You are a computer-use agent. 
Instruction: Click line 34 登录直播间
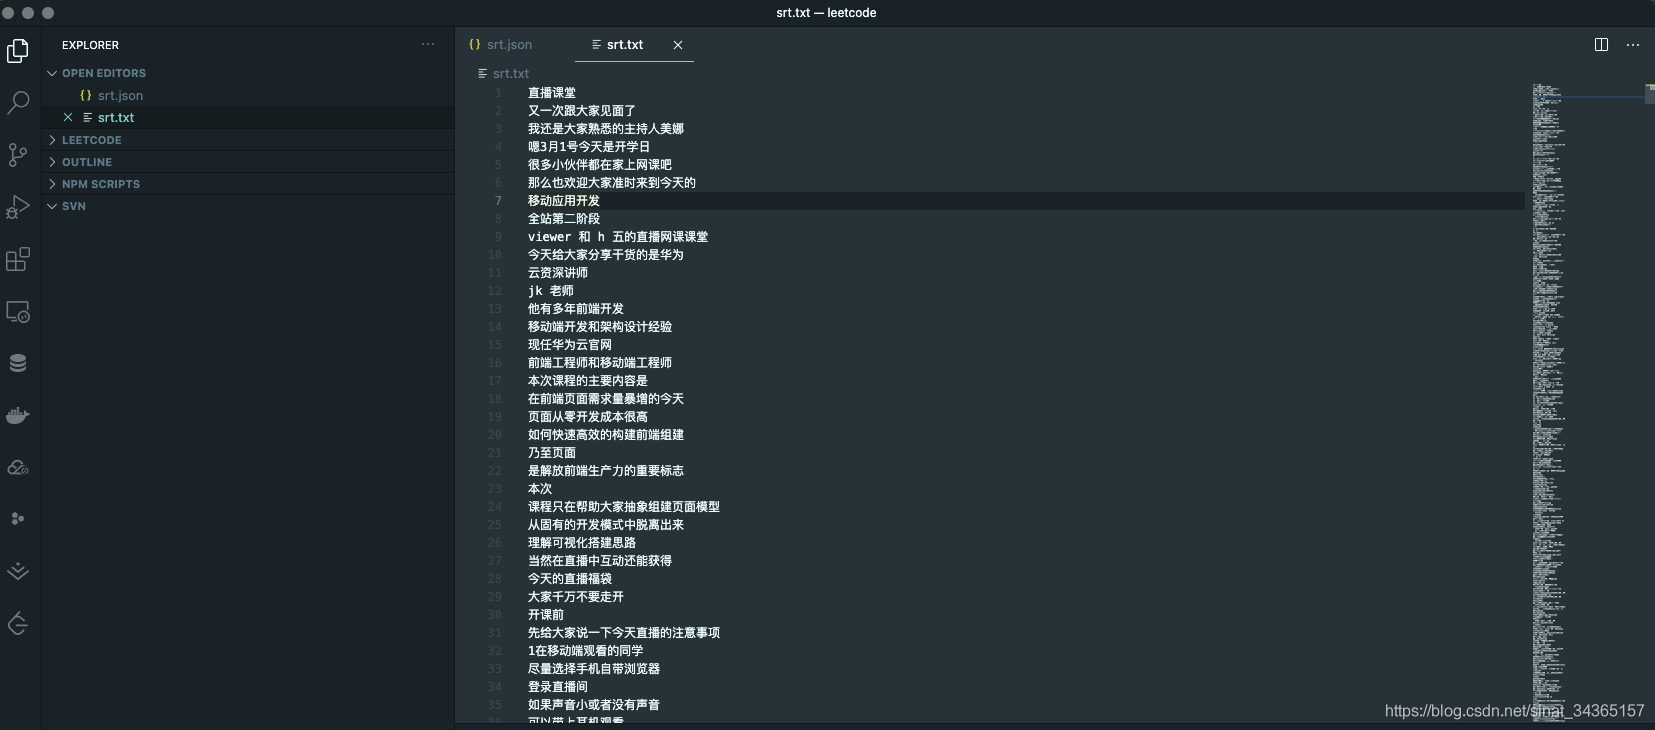(558, 687)
